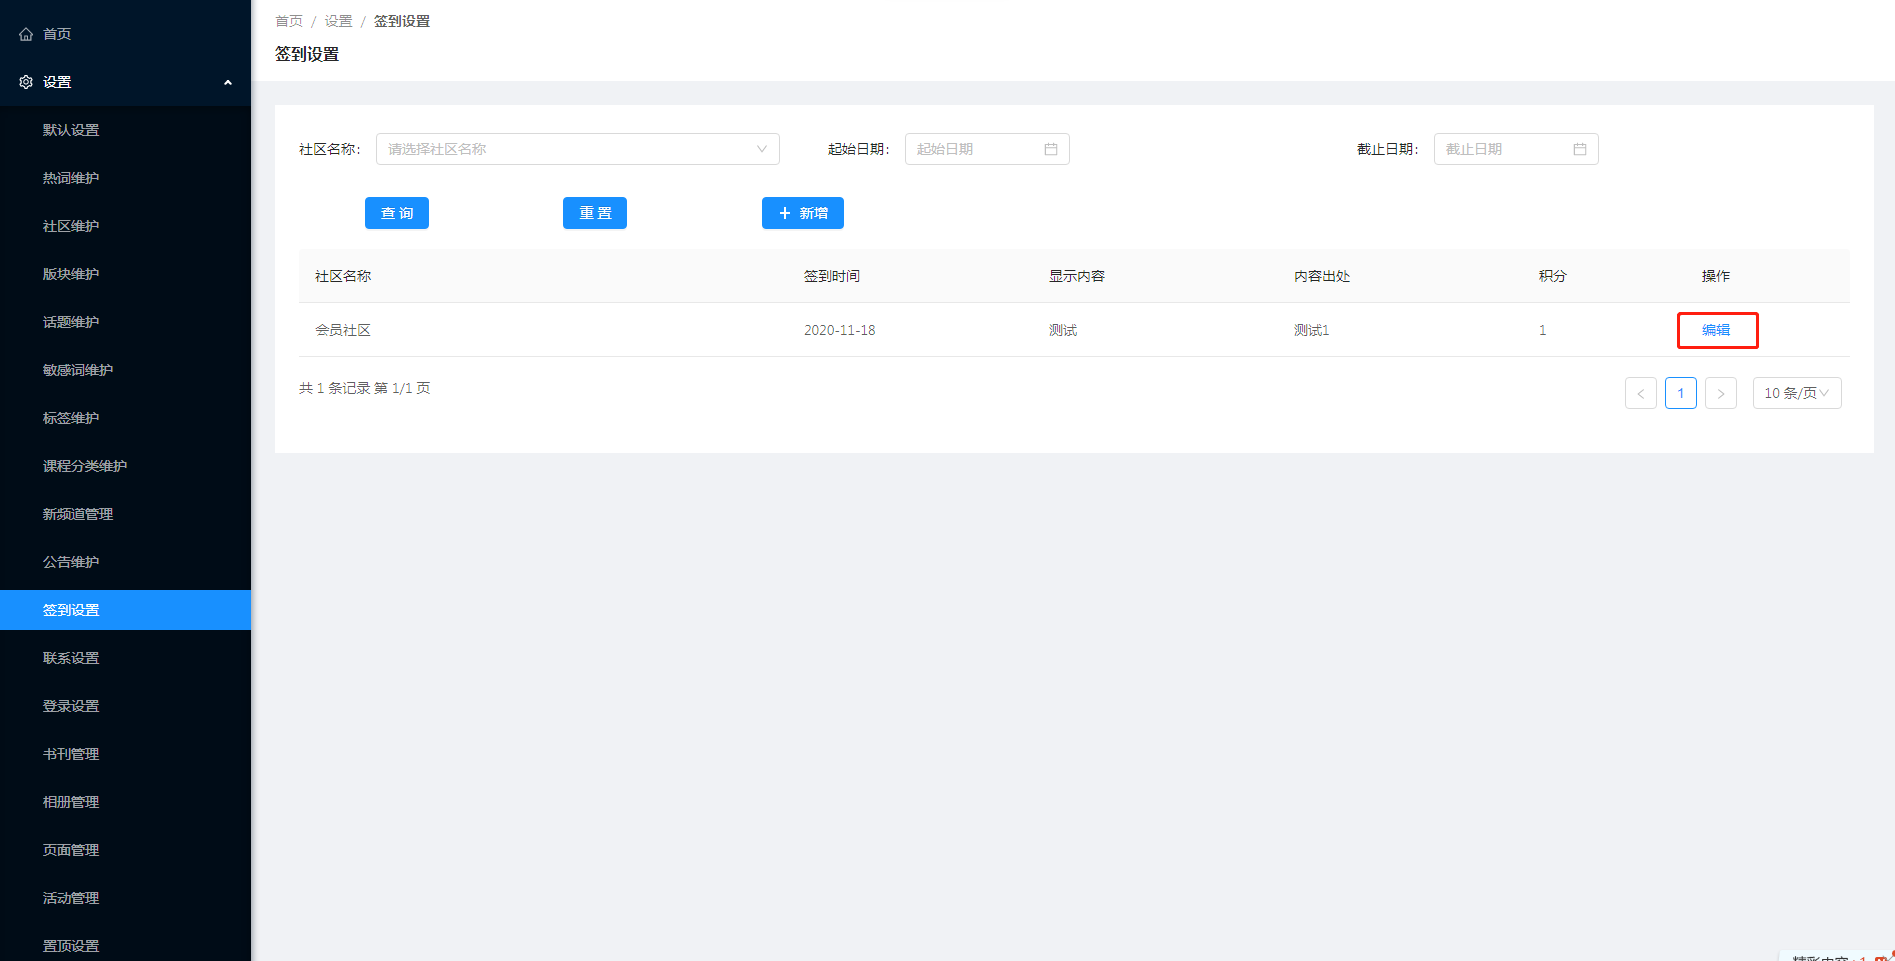Click the 起始日期 date input
Viewport: 1895px width, 961px height.
point(987,149)
